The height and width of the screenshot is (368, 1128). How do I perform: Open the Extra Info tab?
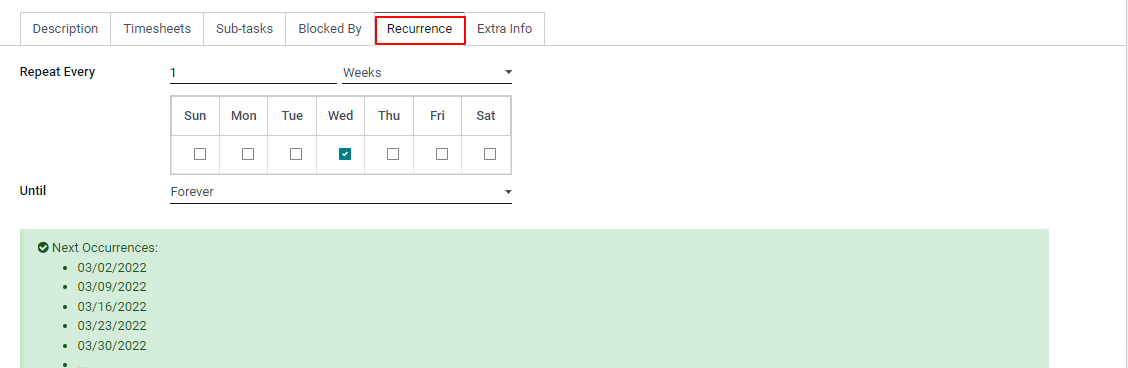(504, 29)
